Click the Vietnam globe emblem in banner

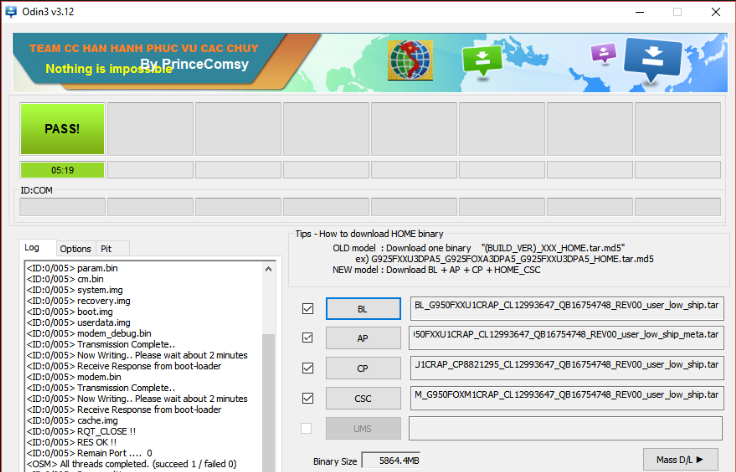pos(410,60)
